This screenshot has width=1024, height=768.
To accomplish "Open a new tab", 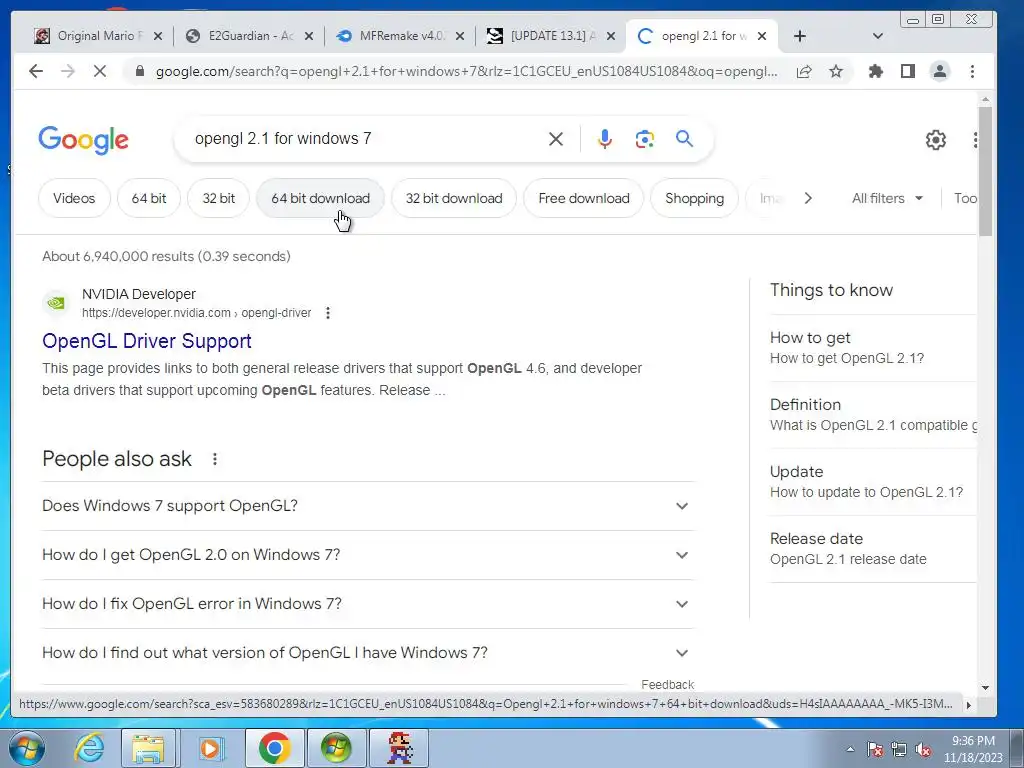I will (799, 36).
